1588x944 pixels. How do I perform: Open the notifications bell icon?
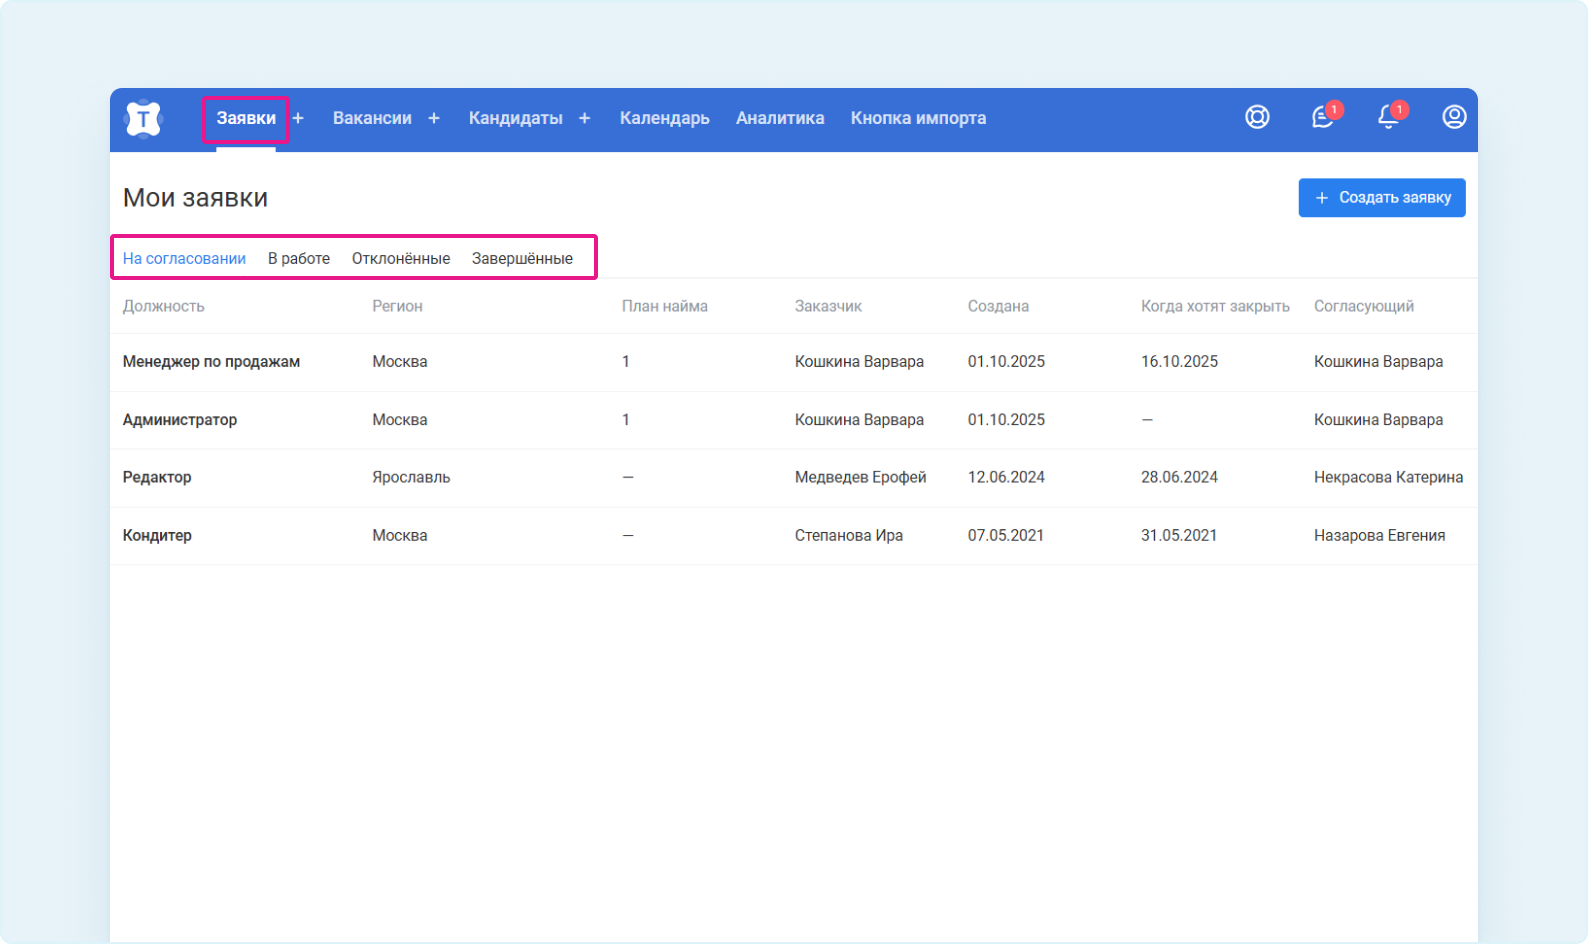[x=1388, y=117]
